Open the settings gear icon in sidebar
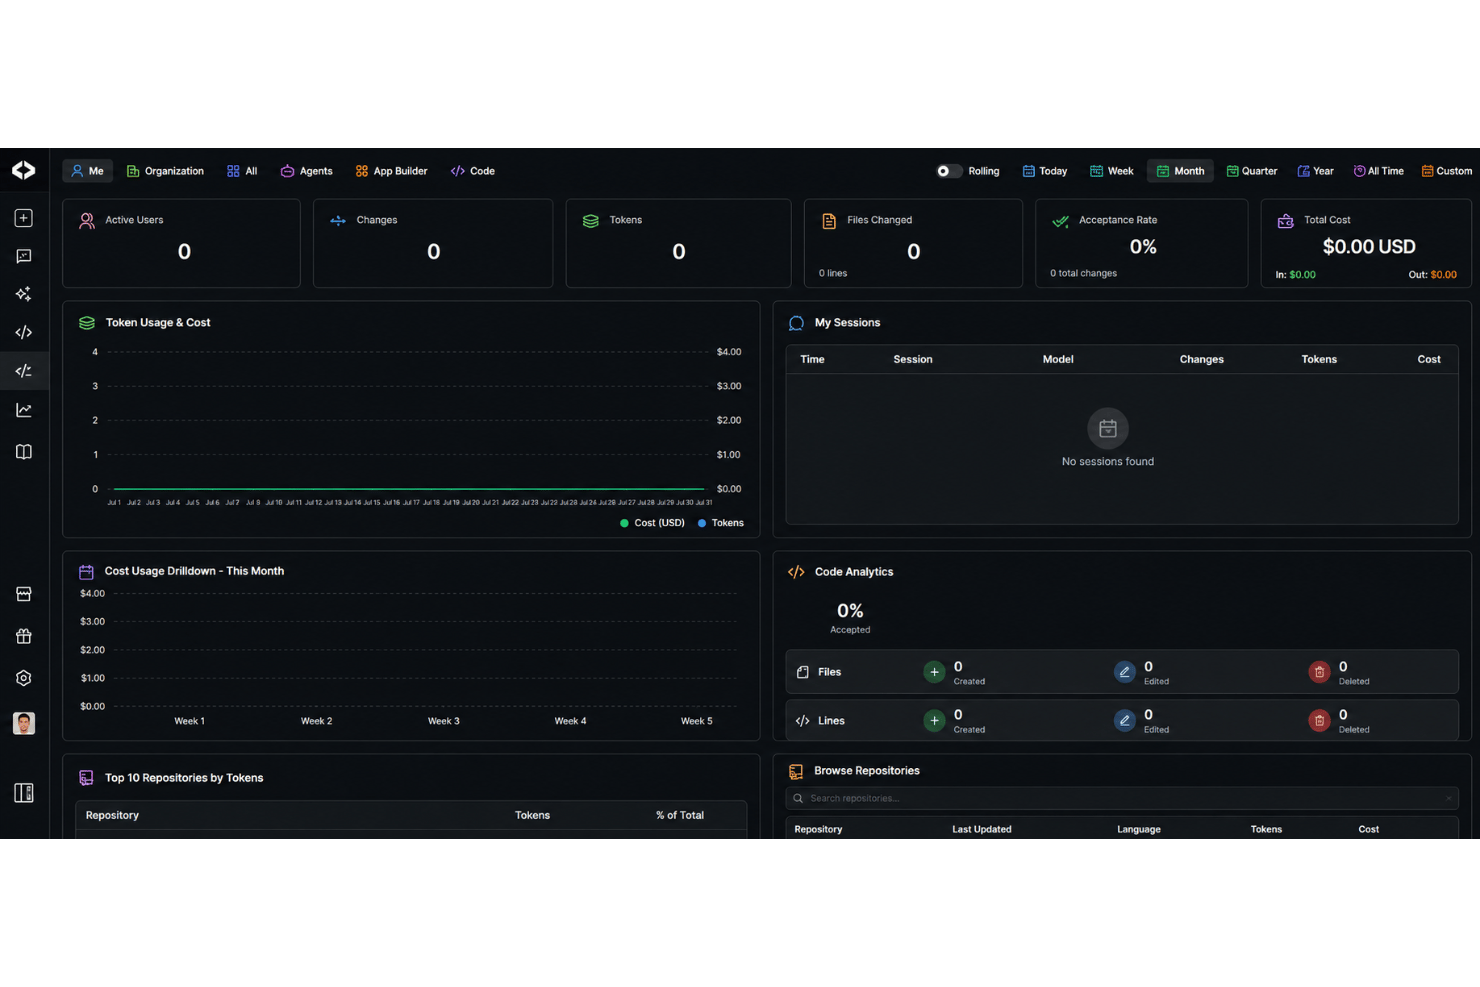Viewport: 1480px width, 987px height. 24,678
